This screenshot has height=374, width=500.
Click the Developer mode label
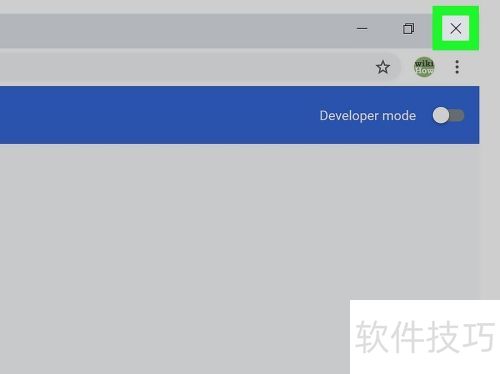point(368,116)
